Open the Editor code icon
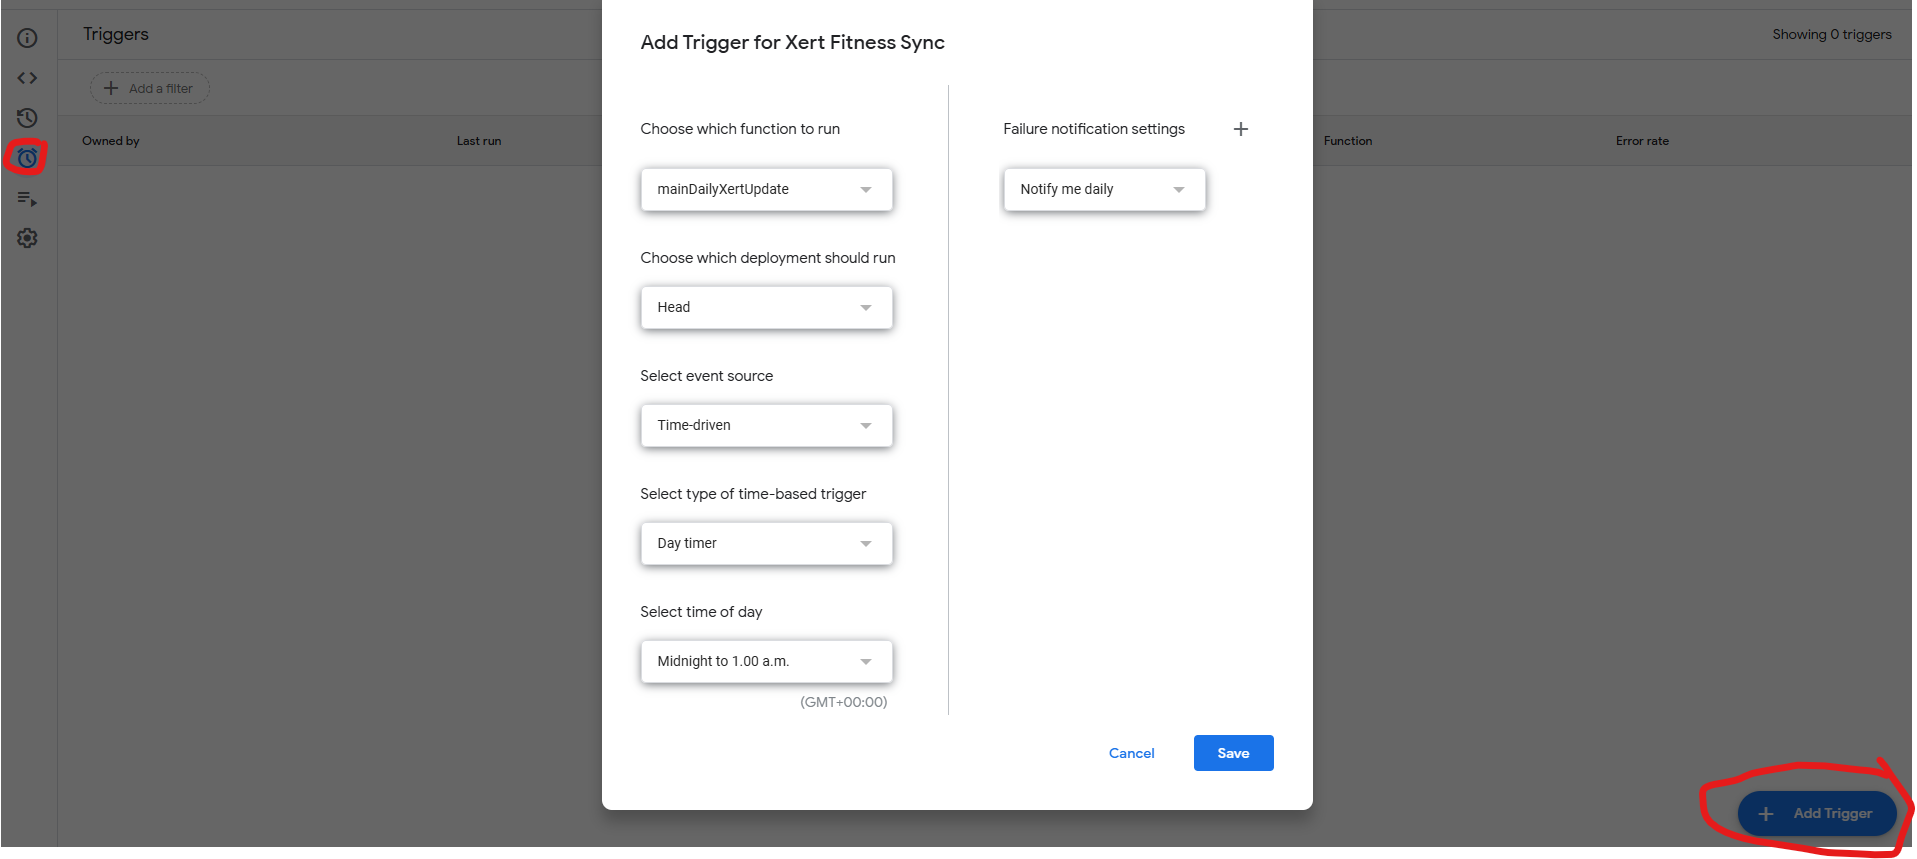Screen dimensions: 1917x859 point(27,78)
